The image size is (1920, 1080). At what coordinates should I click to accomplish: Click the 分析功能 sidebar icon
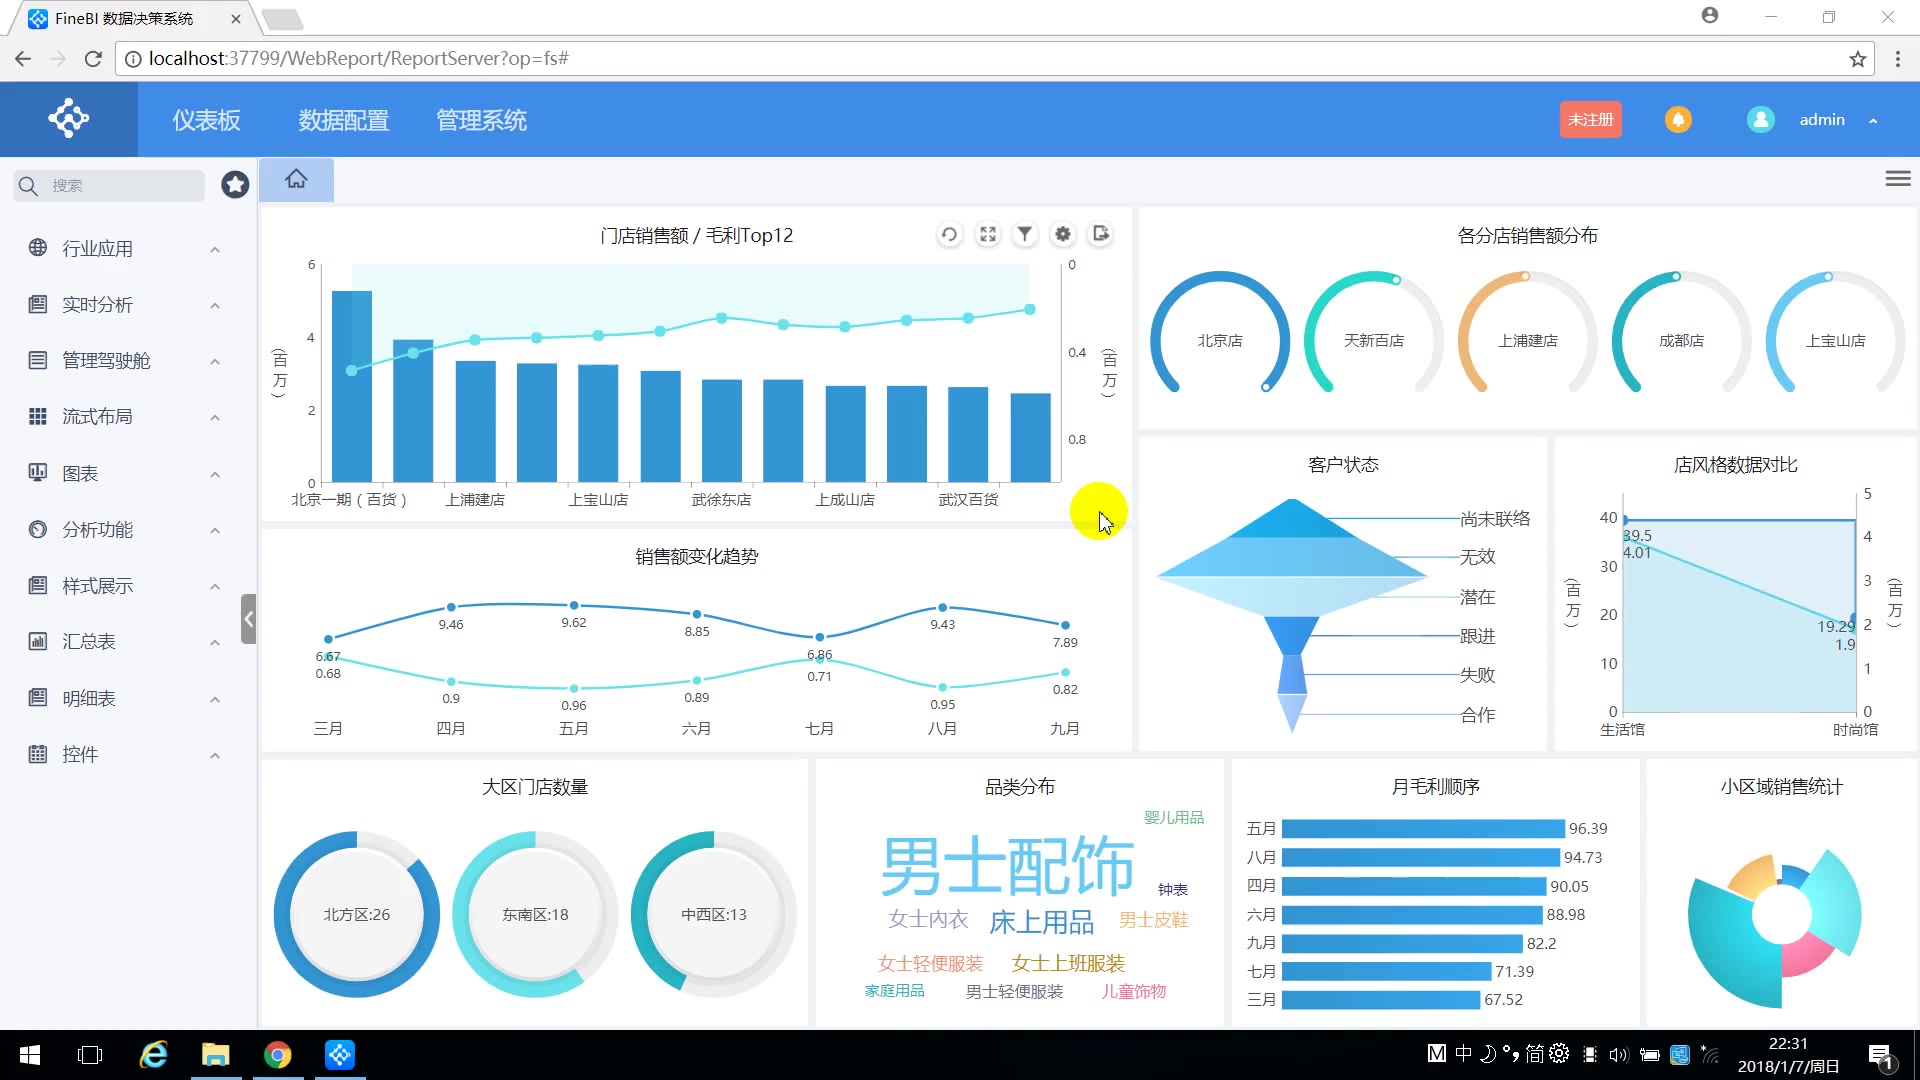38,529
